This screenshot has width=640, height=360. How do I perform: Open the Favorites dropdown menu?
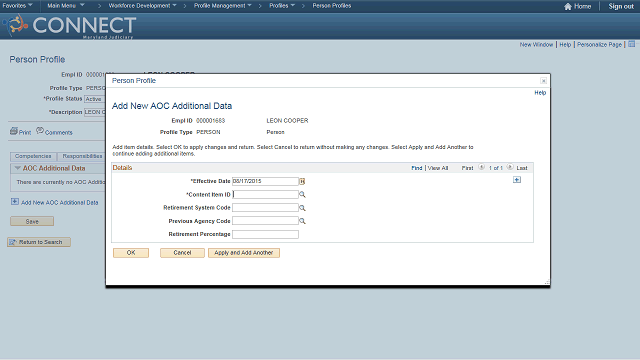[x=17, y=6]
